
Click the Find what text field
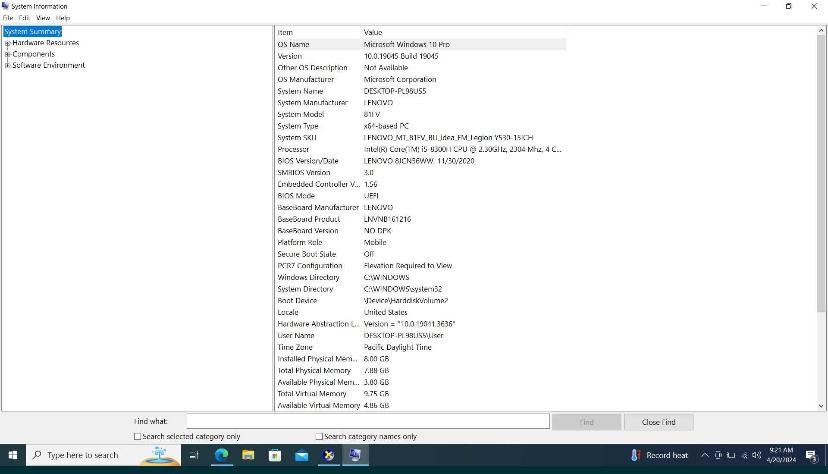tap(367, 422)
